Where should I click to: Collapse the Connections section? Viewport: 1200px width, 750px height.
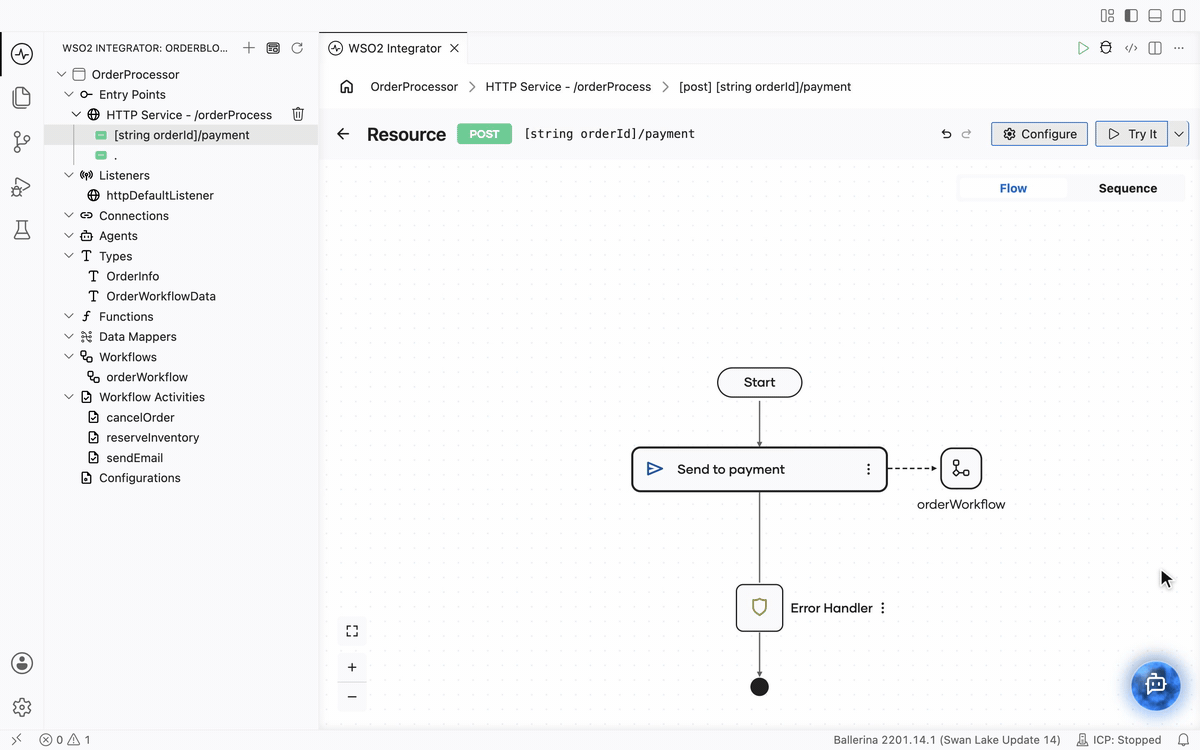[x=69, y=216]
